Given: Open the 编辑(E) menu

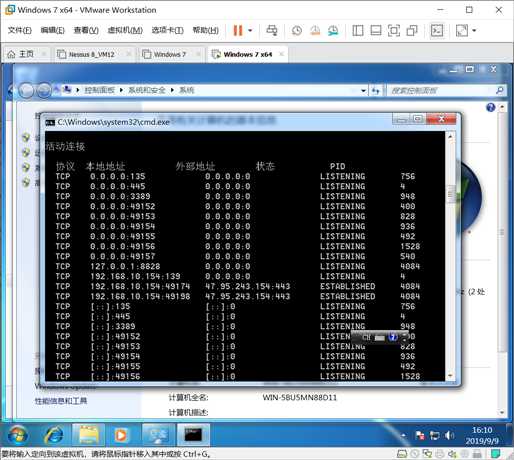Looking at the screenshot, I should [52, 30].
